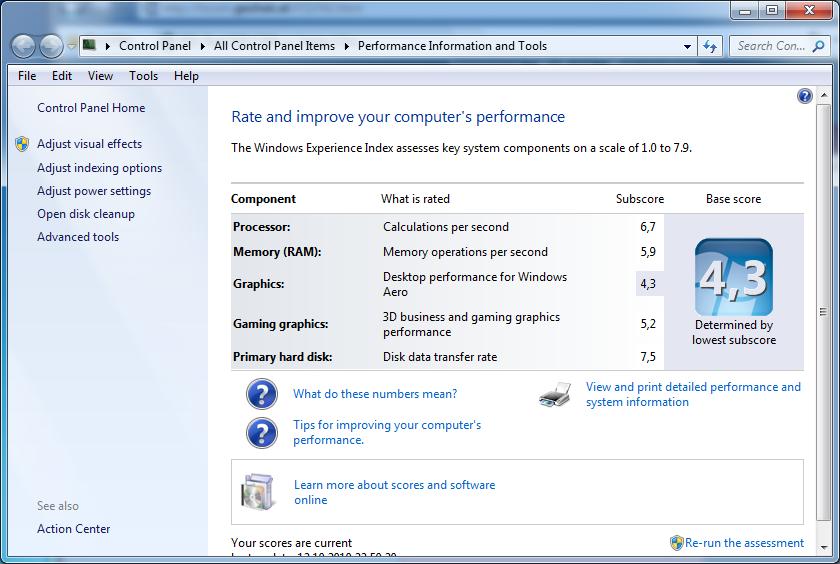
Task: Click the printer icon
Action: pyautogui.click(x=555, y=395)
